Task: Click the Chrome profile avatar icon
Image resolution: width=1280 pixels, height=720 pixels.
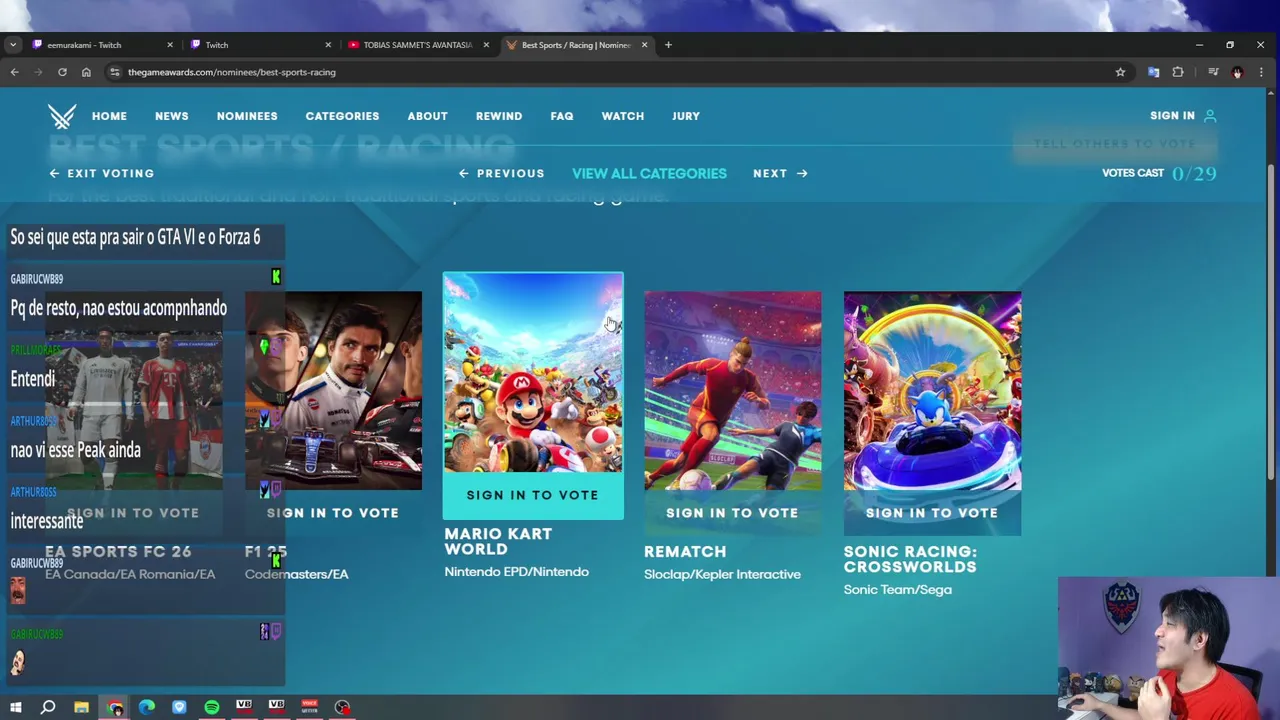Action: [x=1237, y=72]
